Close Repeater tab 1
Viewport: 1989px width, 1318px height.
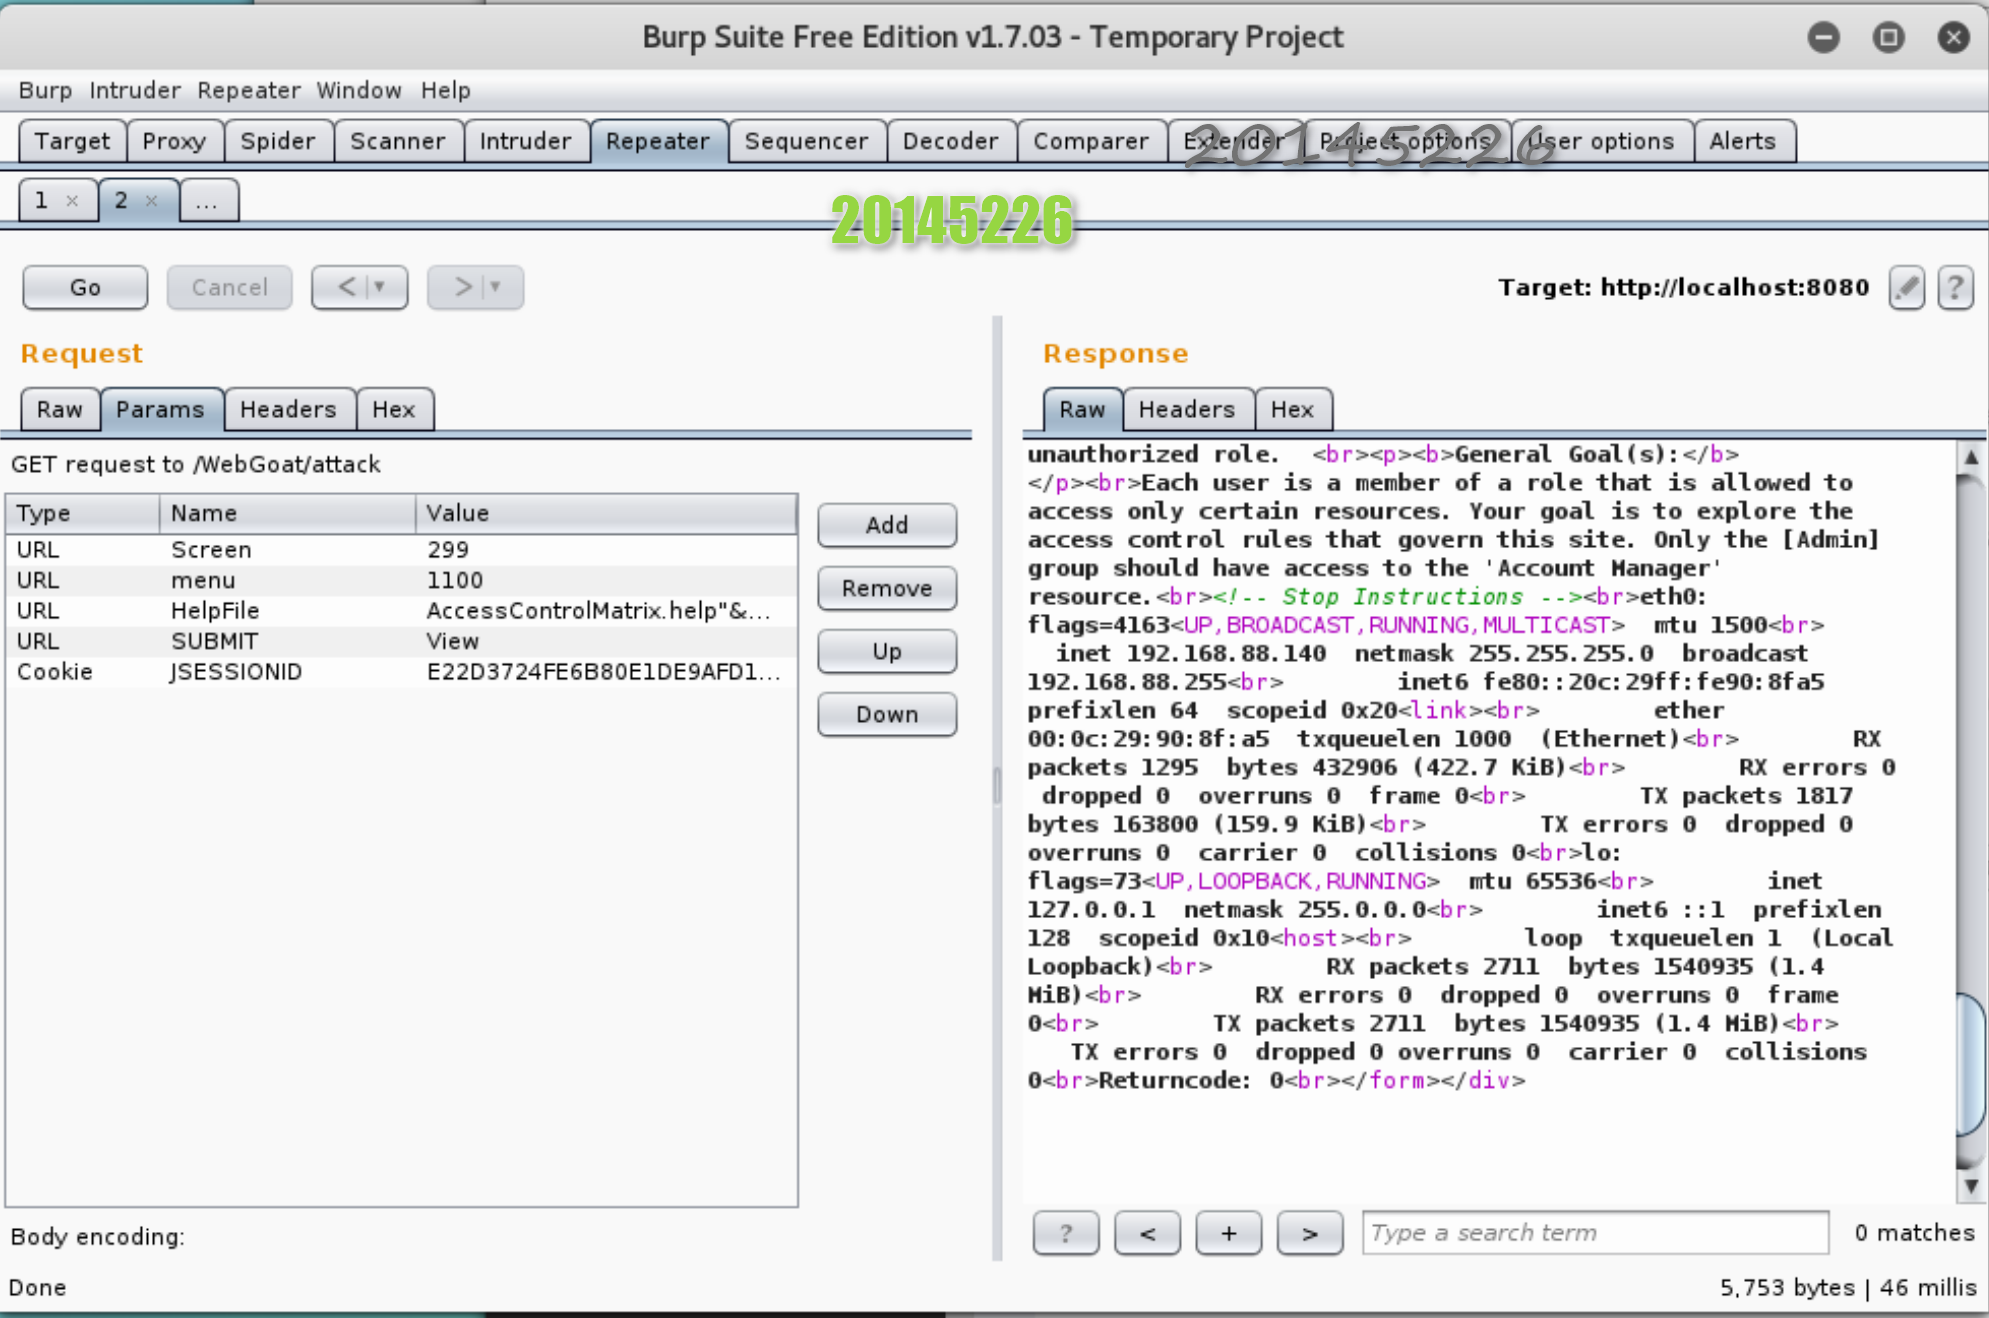coord(72,201)
